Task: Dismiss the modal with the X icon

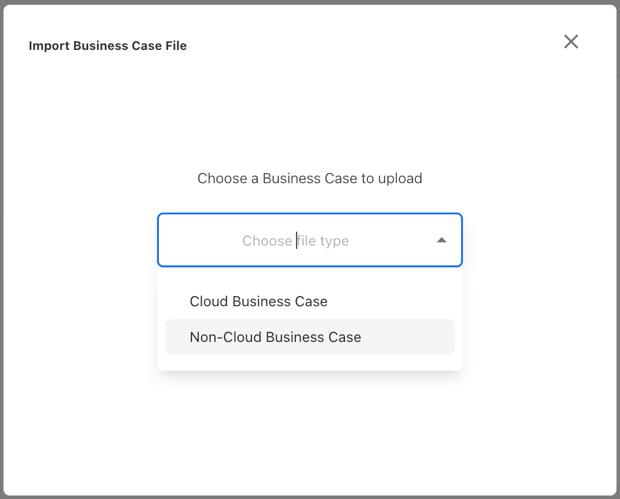Action: [x=571, y=41]
